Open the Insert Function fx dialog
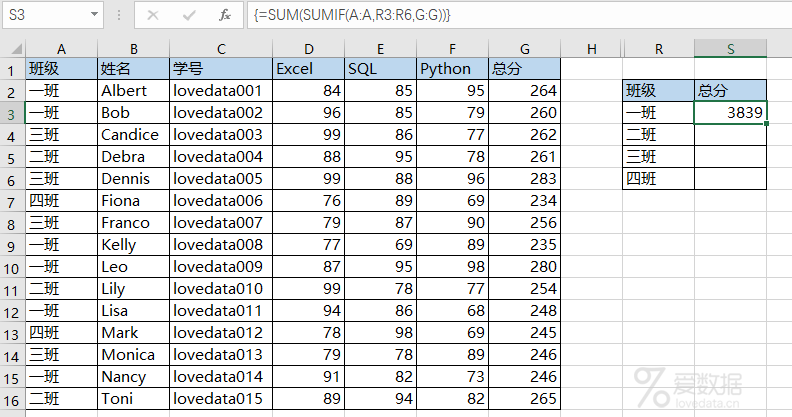Screen dimensions: 792x417 225,15
